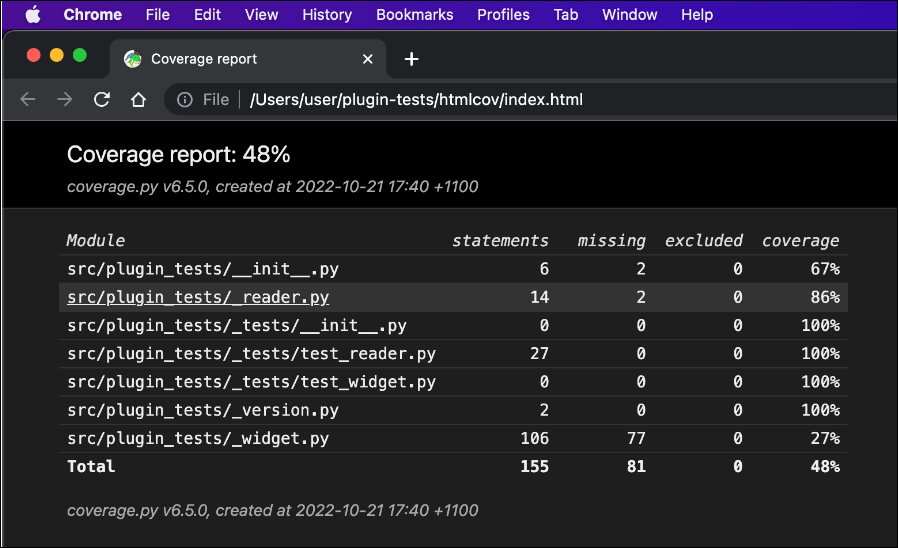The width and height of the screenshot is (898, 548).
Task: Sort table by statements column
Action: click(x=500, y=241)
